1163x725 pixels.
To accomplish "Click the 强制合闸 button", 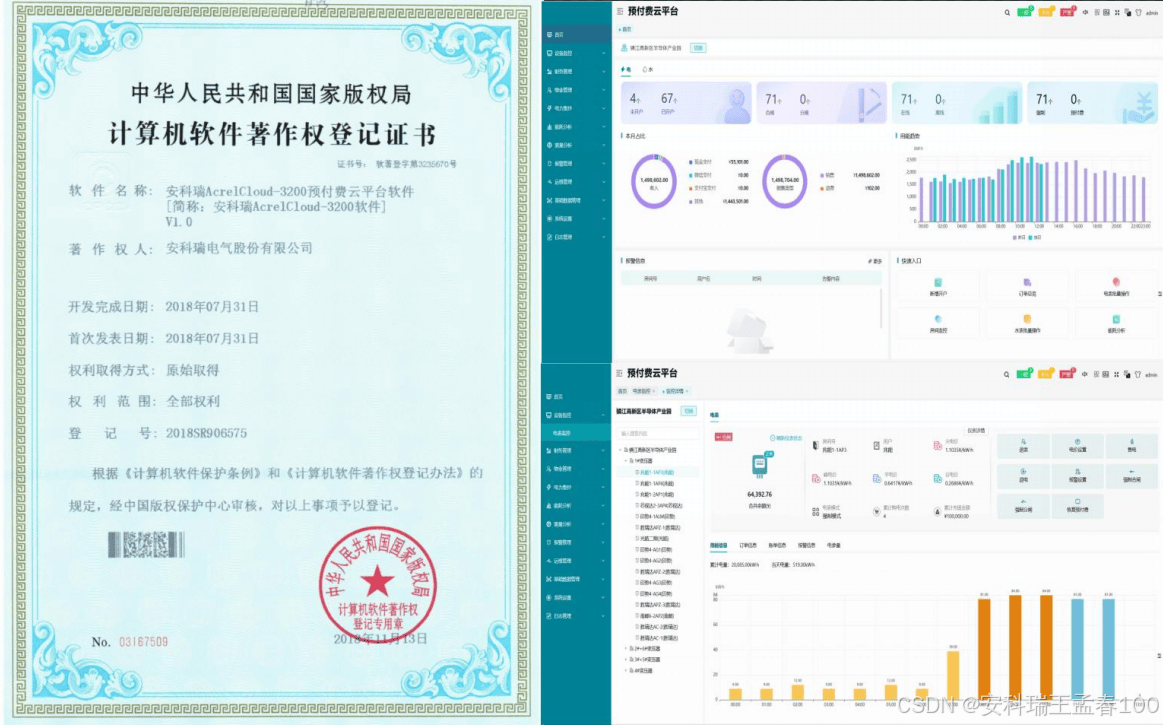I will pyautogui.click(x=1132, y=475).
